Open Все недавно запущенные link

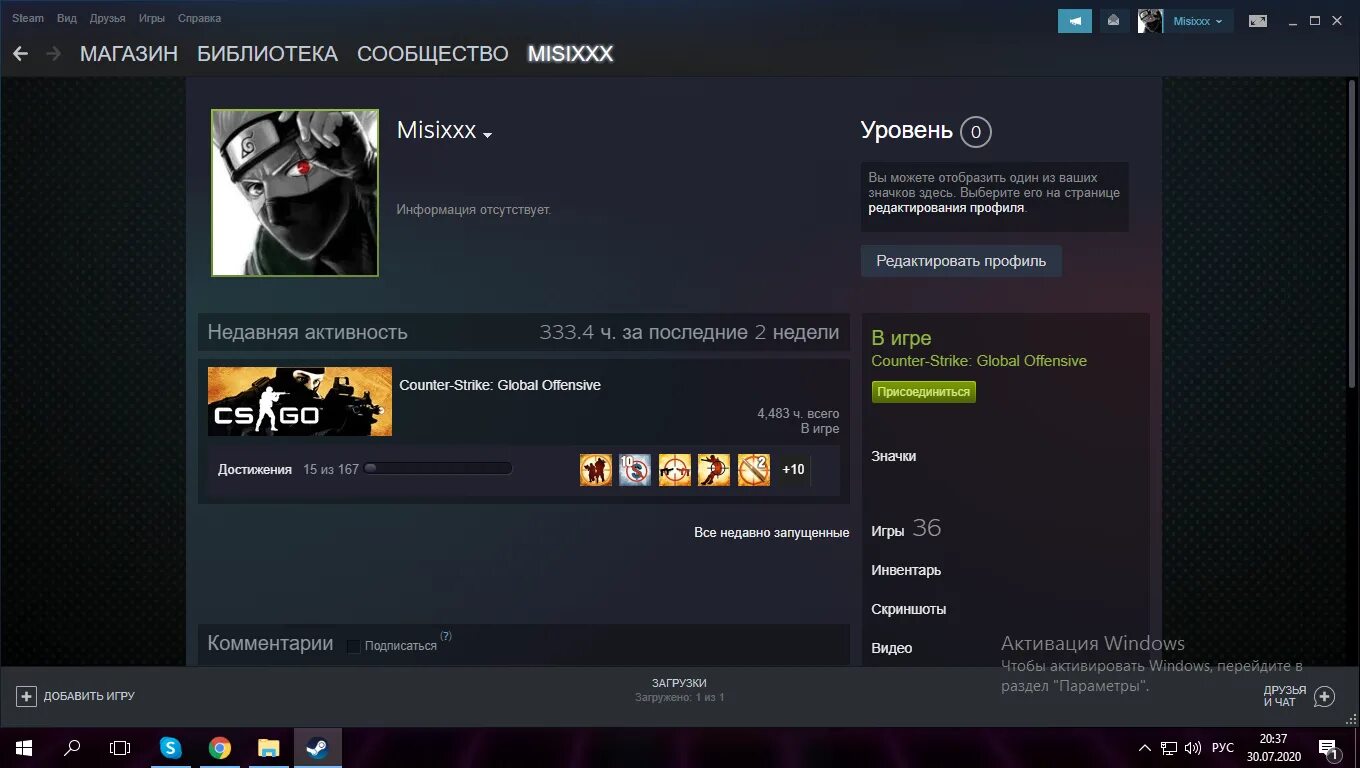click(x=772, y=533)
